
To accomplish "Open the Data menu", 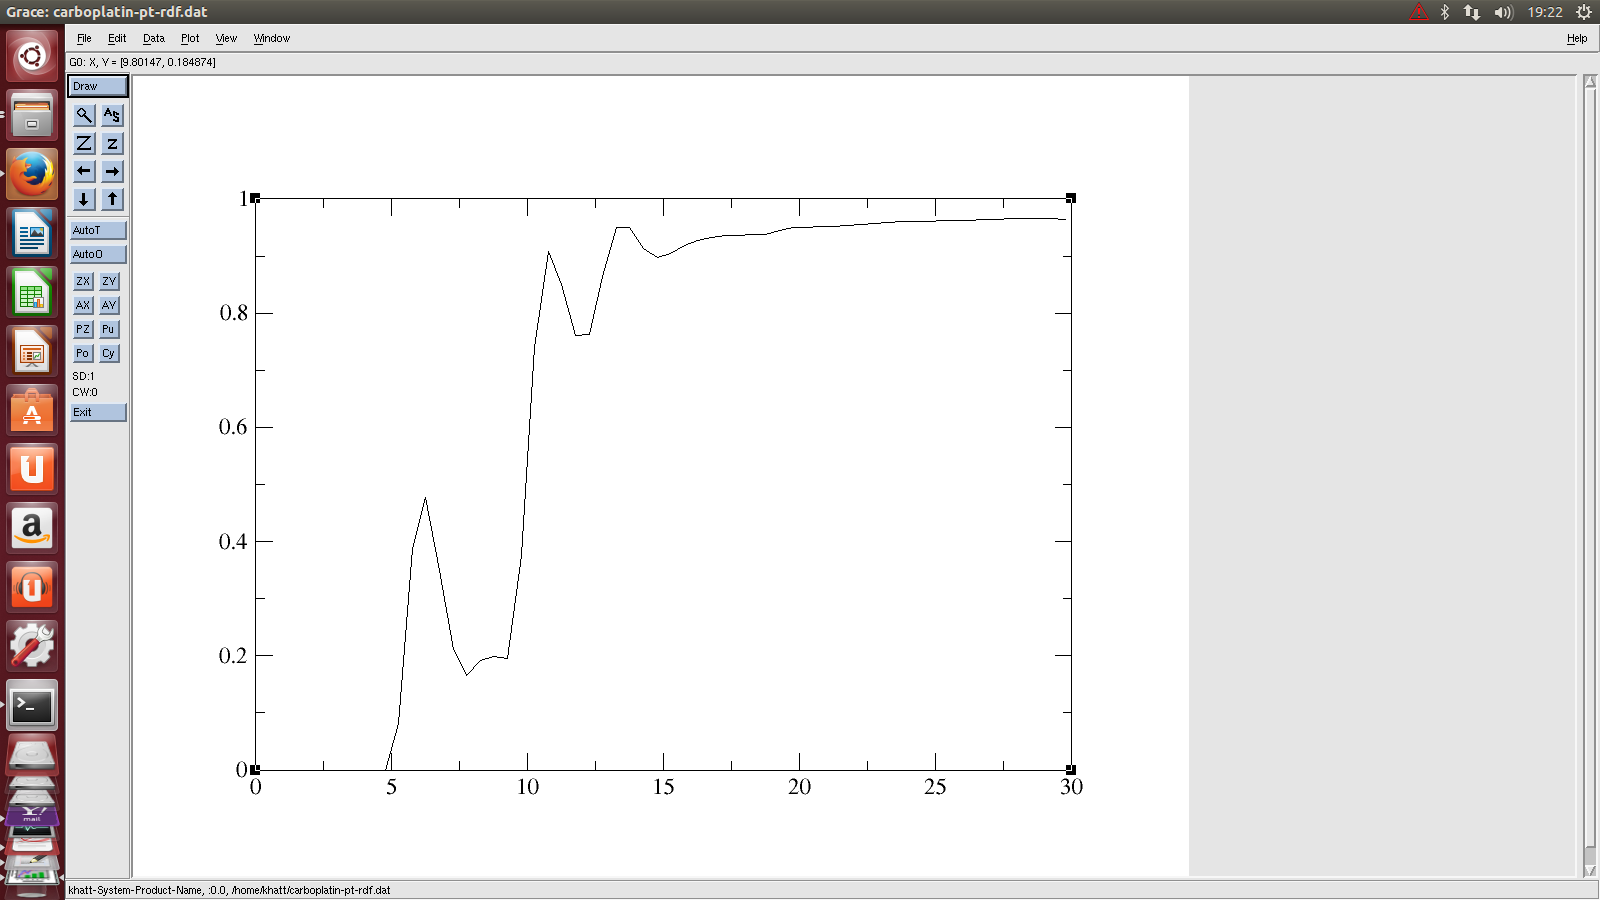I will (153, 38).
